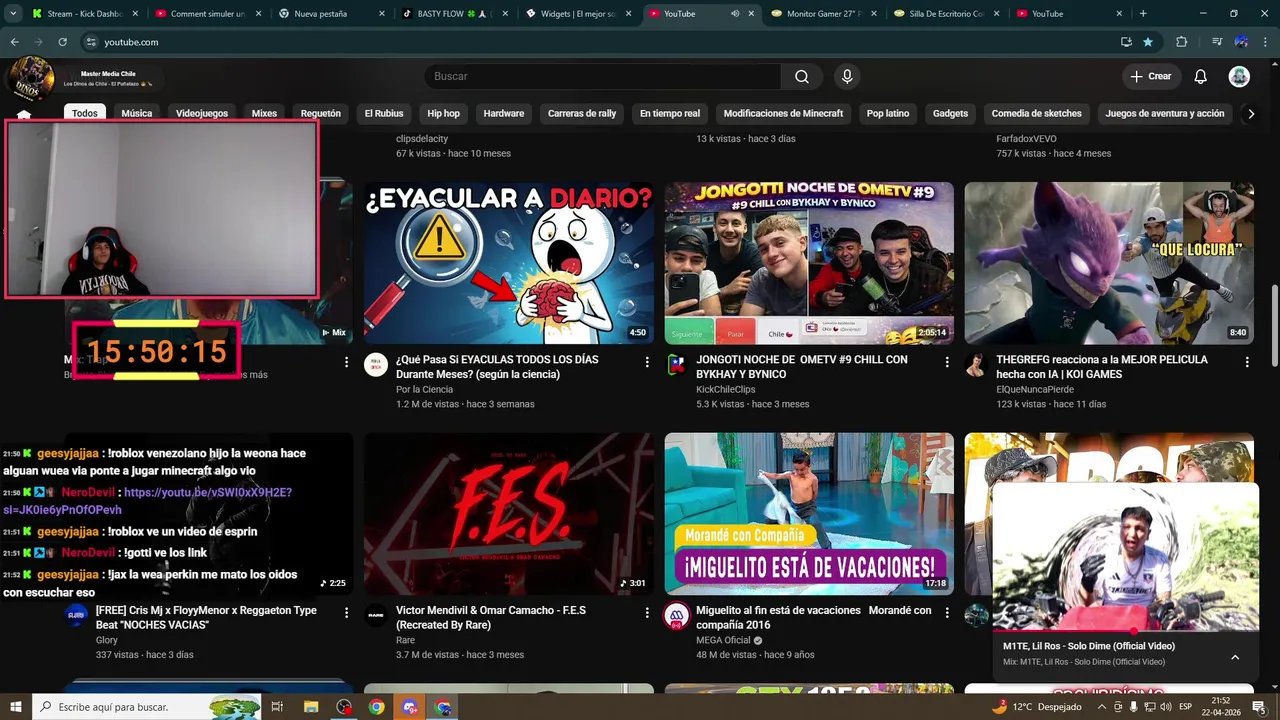The image size is (1280, 720).
Task: Select the Hardware filter chip
Action: click(504, 113)
